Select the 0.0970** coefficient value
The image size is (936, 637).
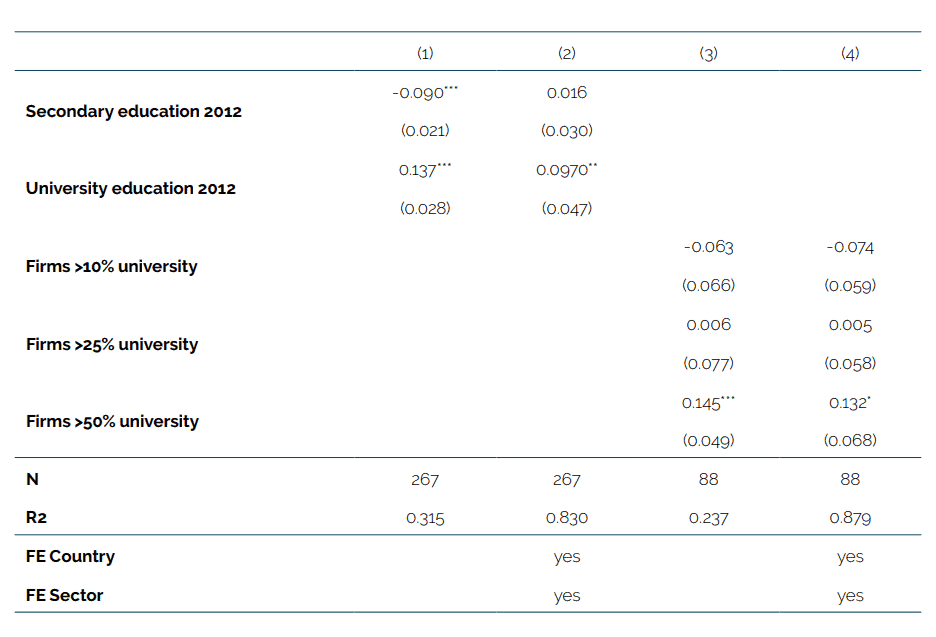coord(566,170)
